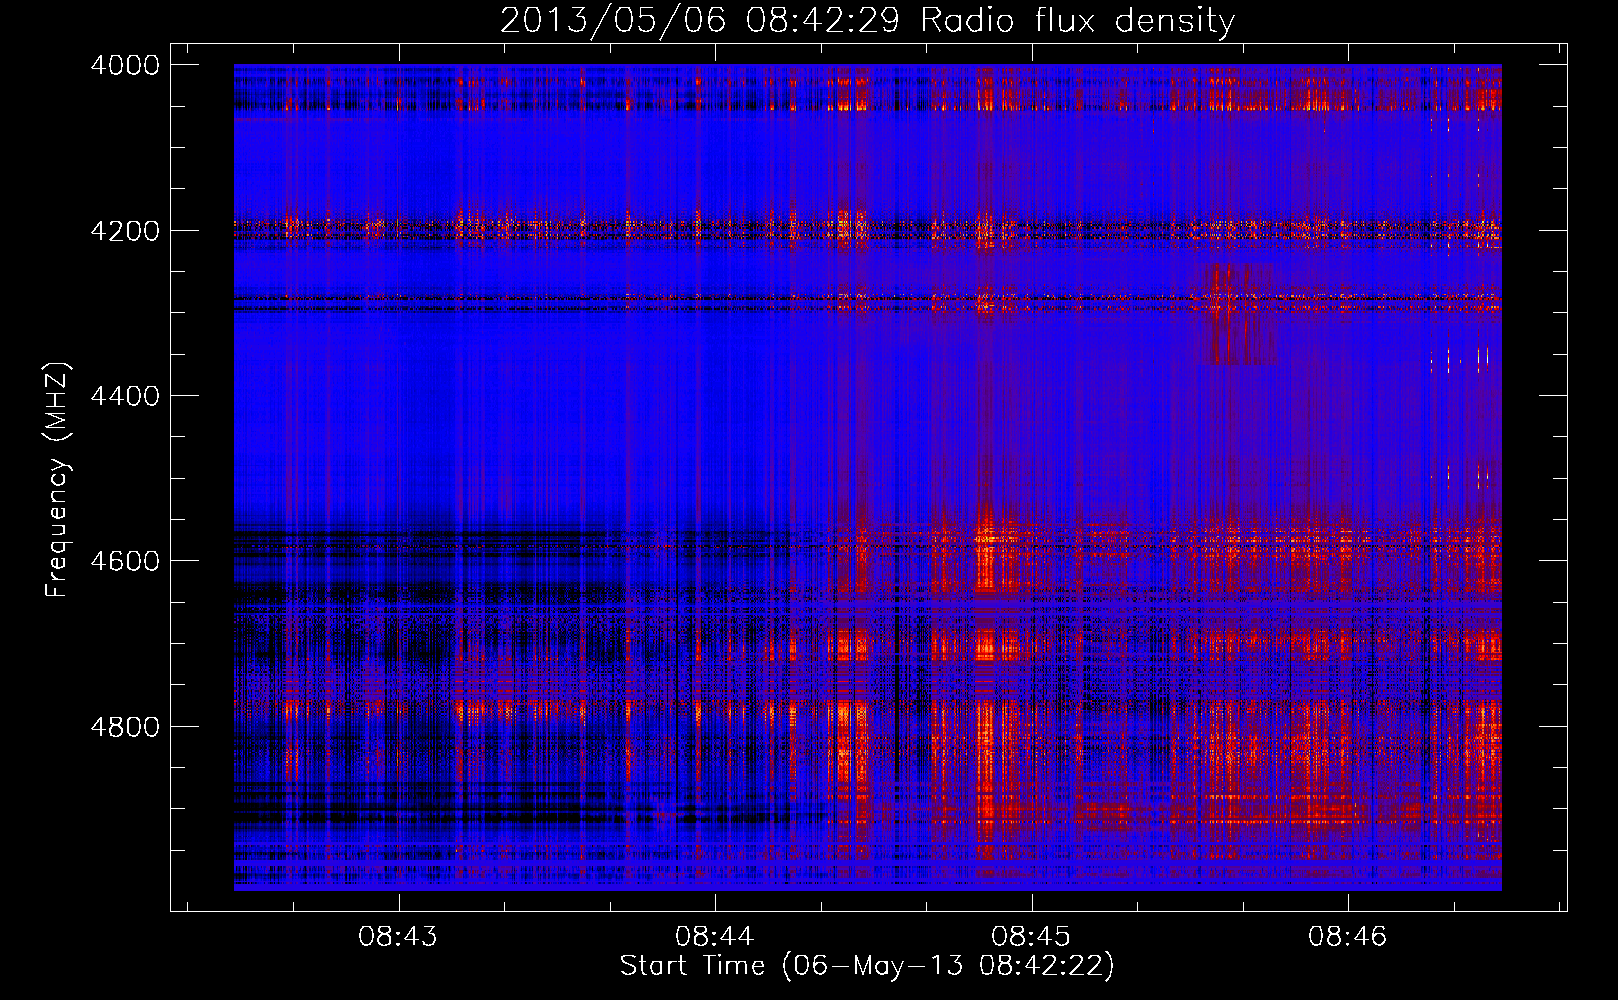
Task: Click the x-axis tick mark above 08:44
Action: pyautogui.click(x=715, y=903)
